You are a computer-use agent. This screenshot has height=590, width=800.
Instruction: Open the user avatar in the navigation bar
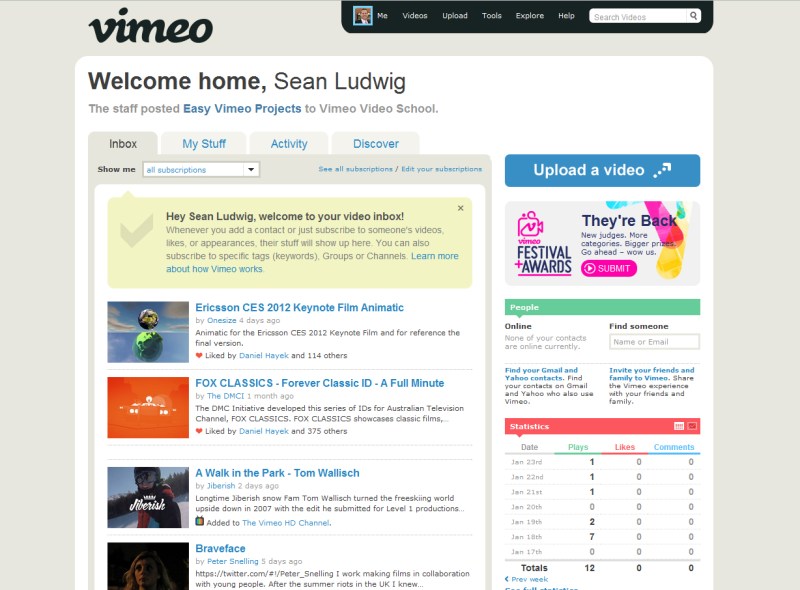(362, 16)
